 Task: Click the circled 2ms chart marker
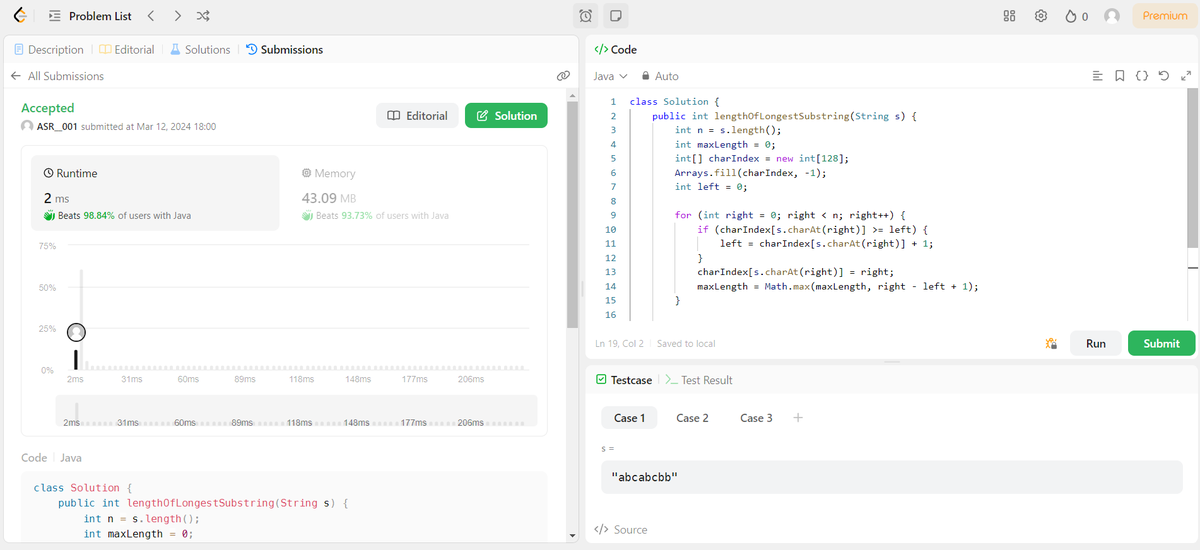(76, 332)
